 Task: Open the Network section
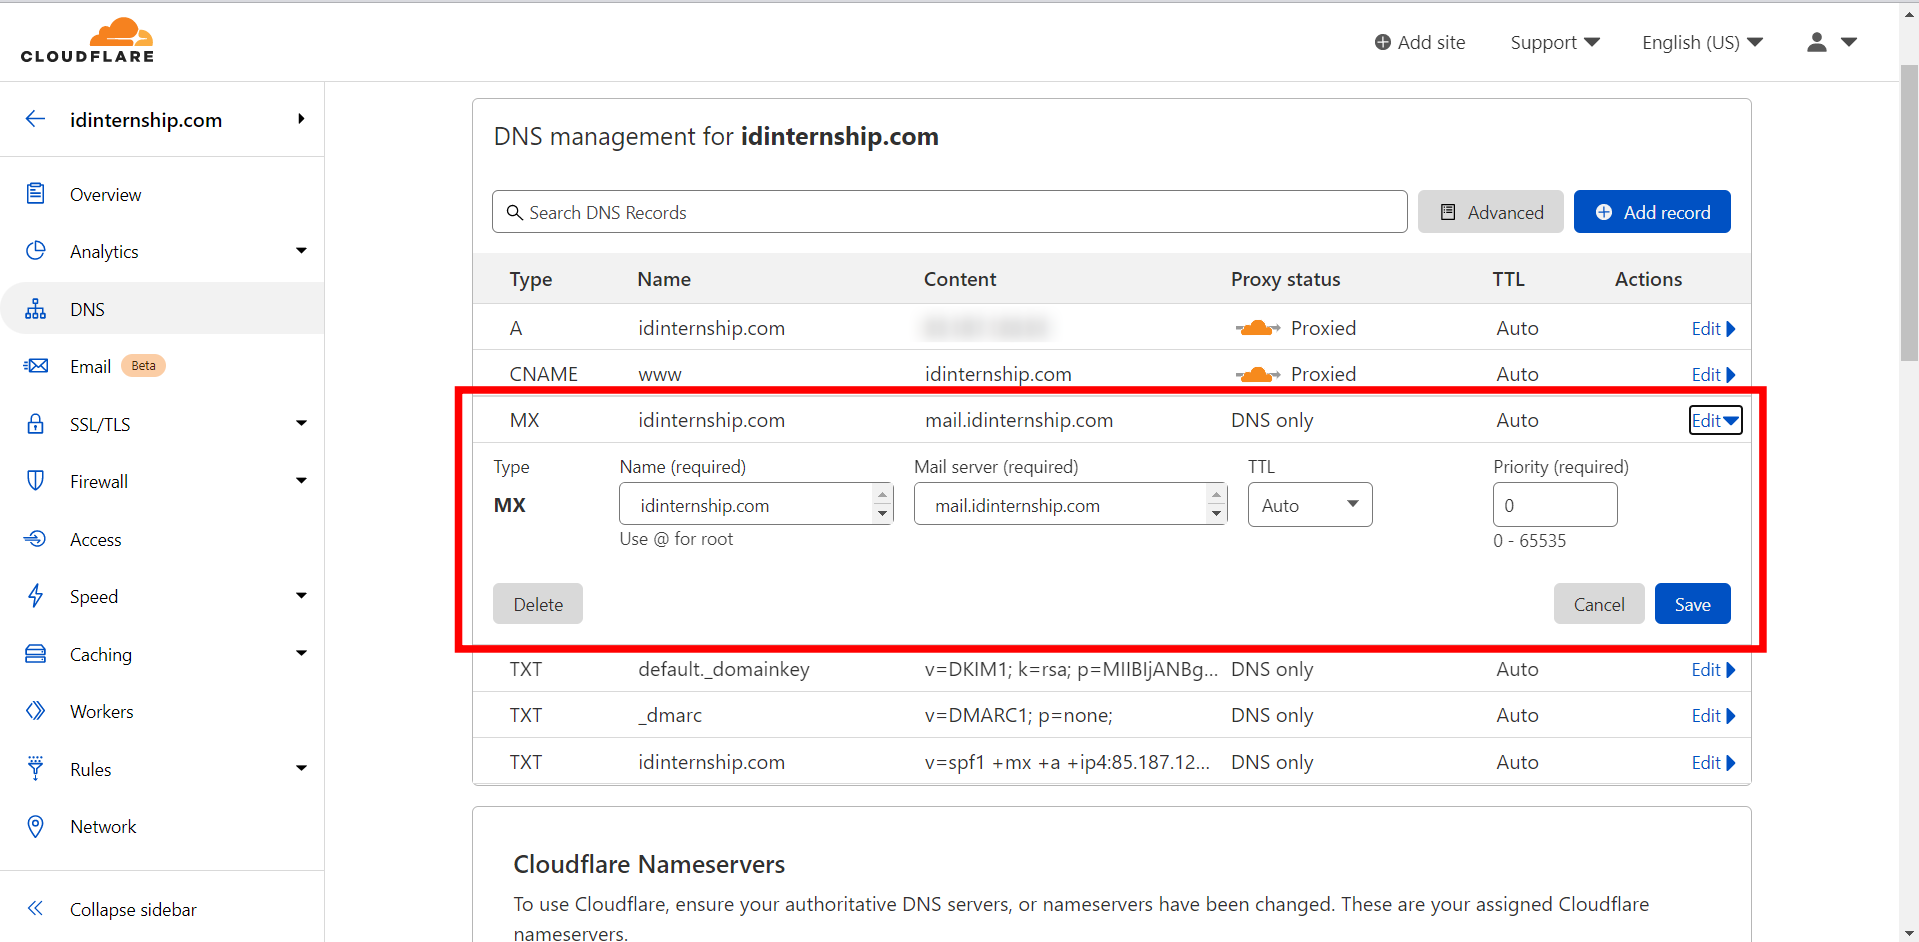click(103, 826)
